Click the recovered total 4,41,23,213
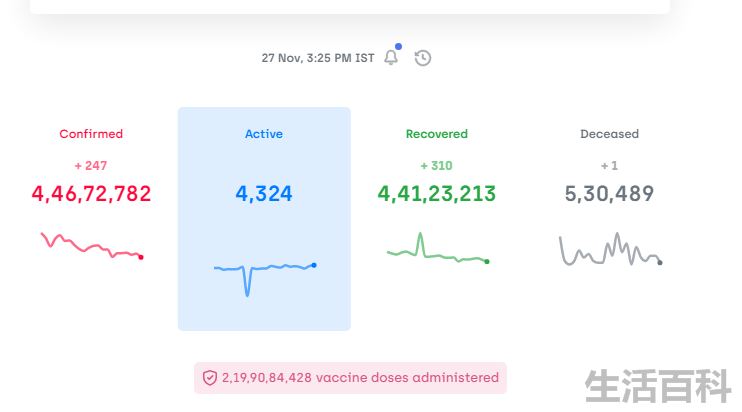This screenshot has width=742, height=412. (437, 193)
